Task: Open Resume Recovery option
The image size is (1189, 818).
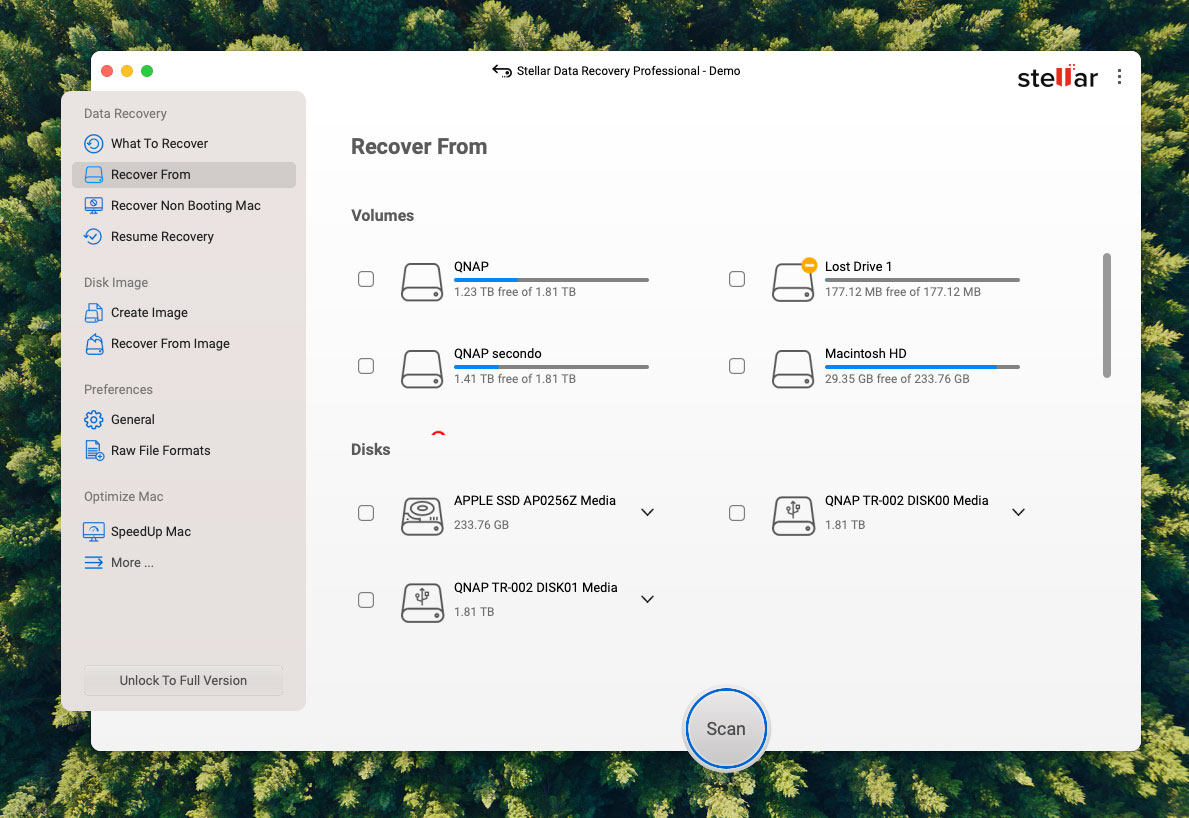Action: (x=184, y=237)
